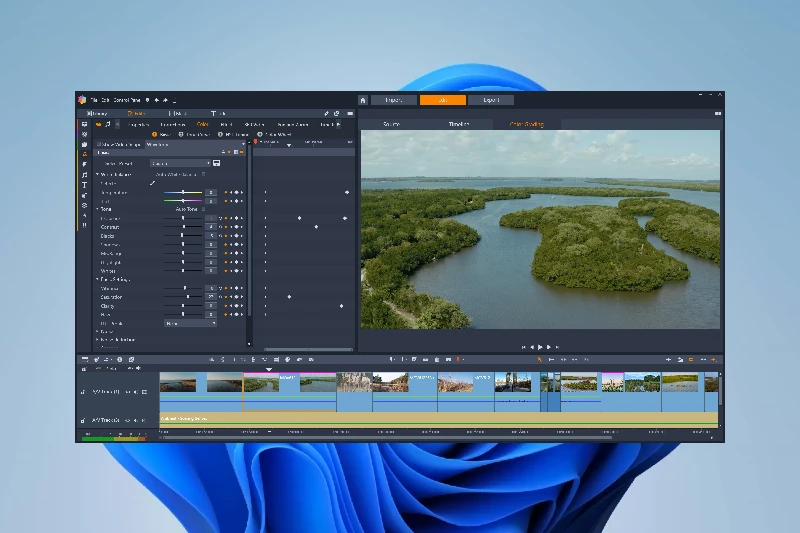Open the Properties section of the editor
This screenshot has height=533, width=800.
pos(138,124)
